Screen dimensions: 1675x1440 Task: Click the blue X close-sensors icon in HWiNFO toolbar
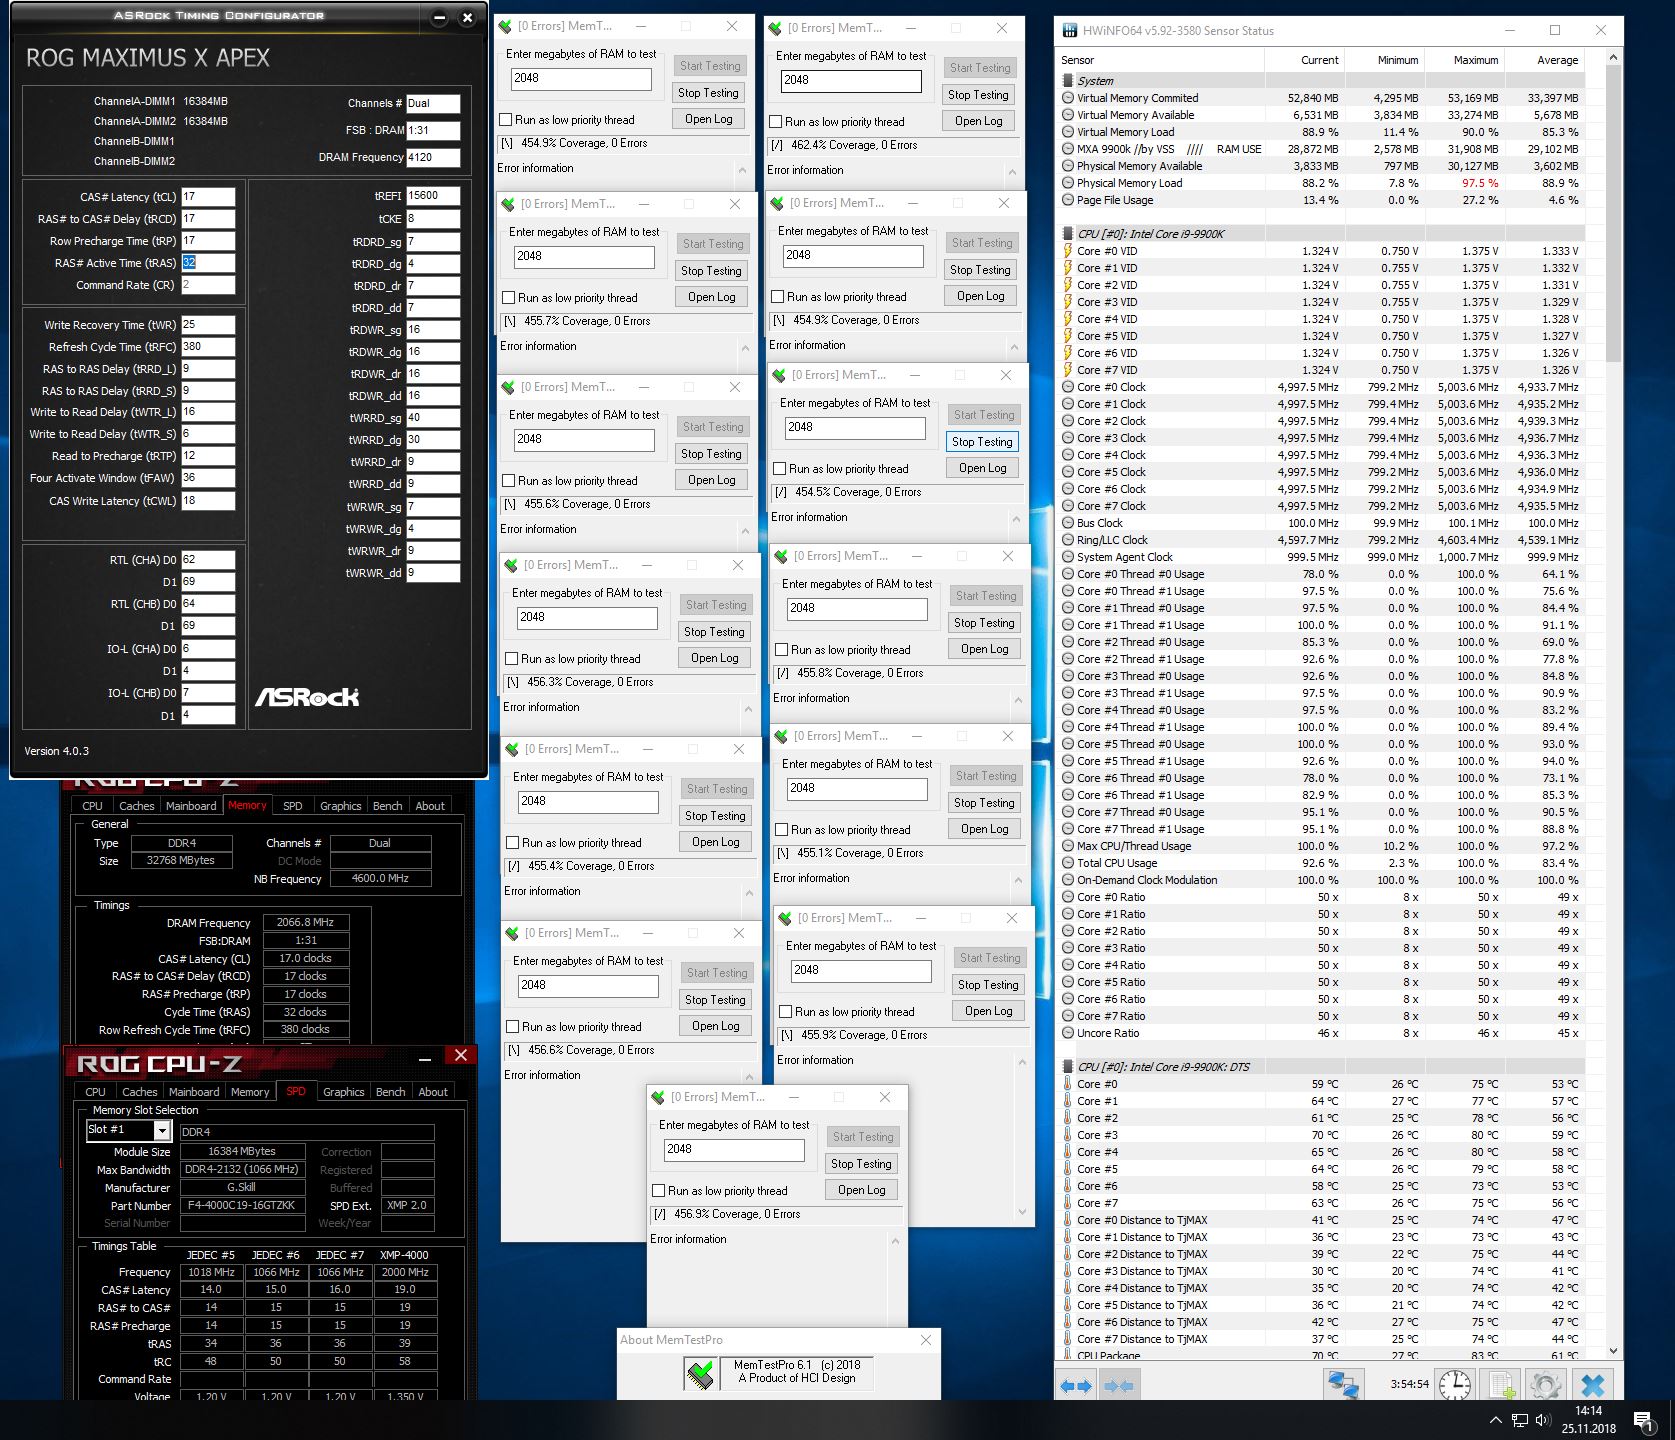pos(1593,1385)
